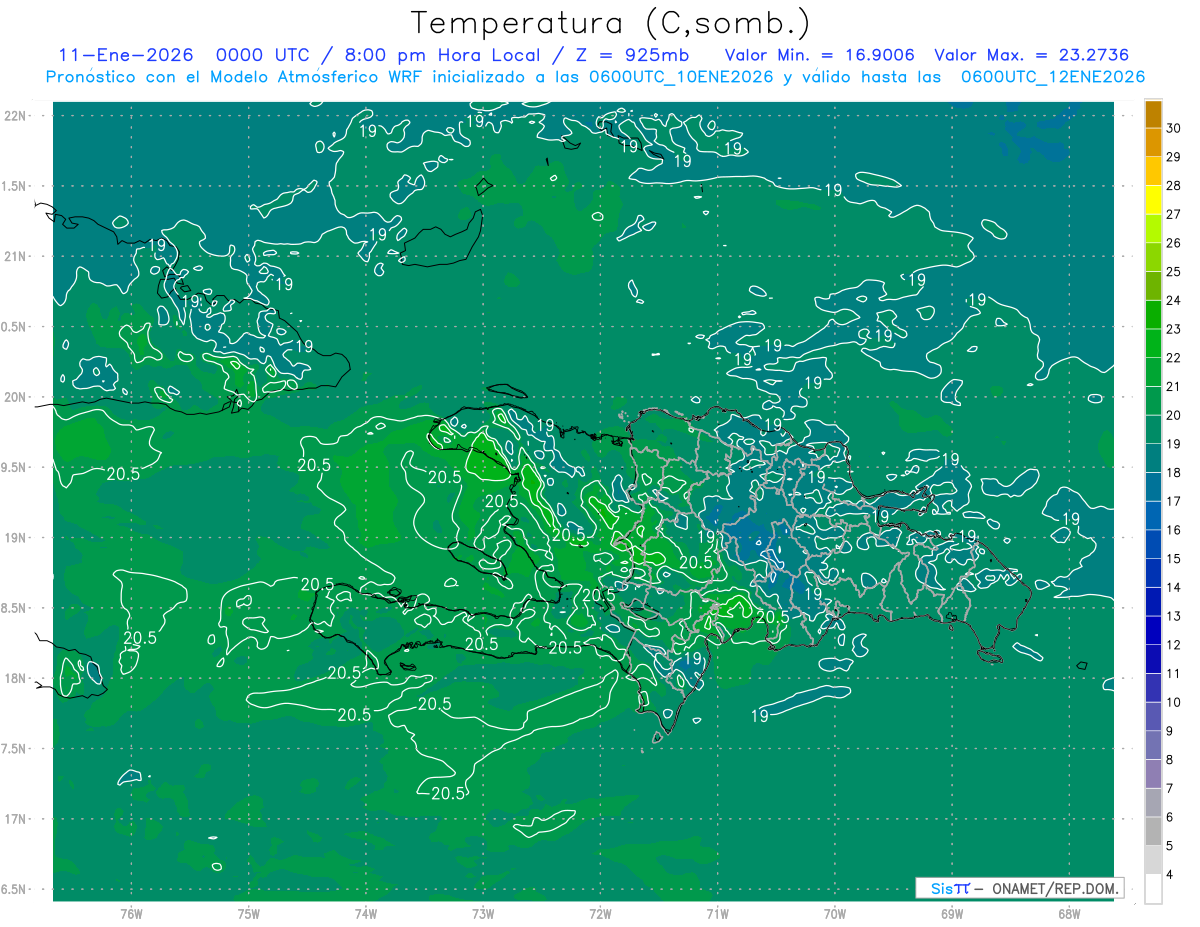Click the longitude axis label "73W"

[x=483, y=914]
